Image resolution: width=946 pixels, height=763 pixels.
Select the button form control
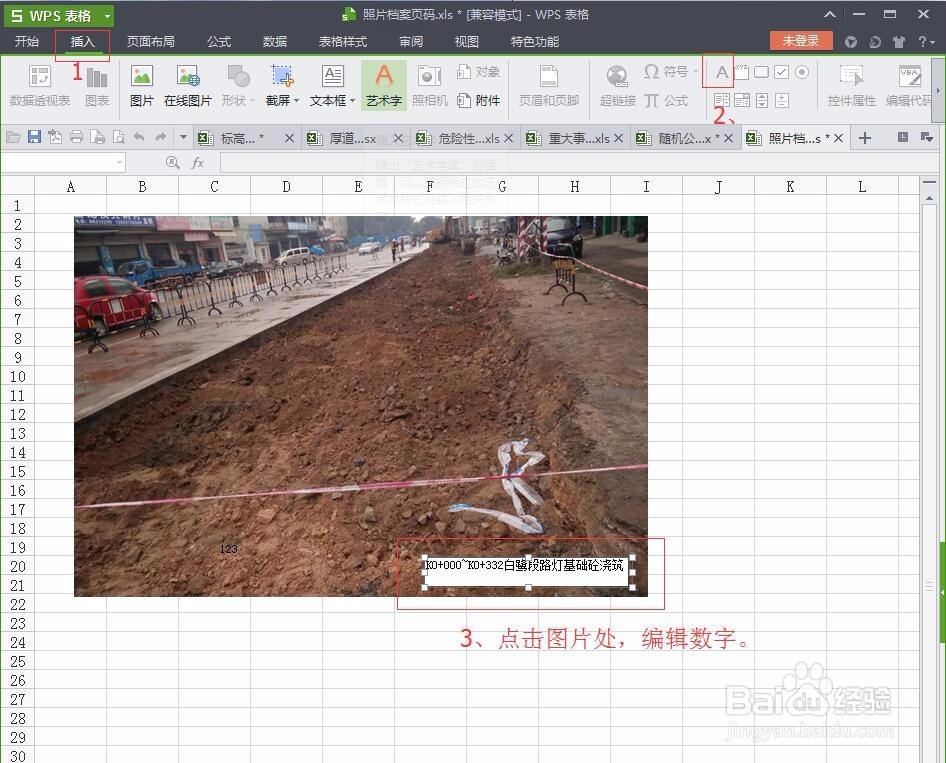click(x=761, y=72)
